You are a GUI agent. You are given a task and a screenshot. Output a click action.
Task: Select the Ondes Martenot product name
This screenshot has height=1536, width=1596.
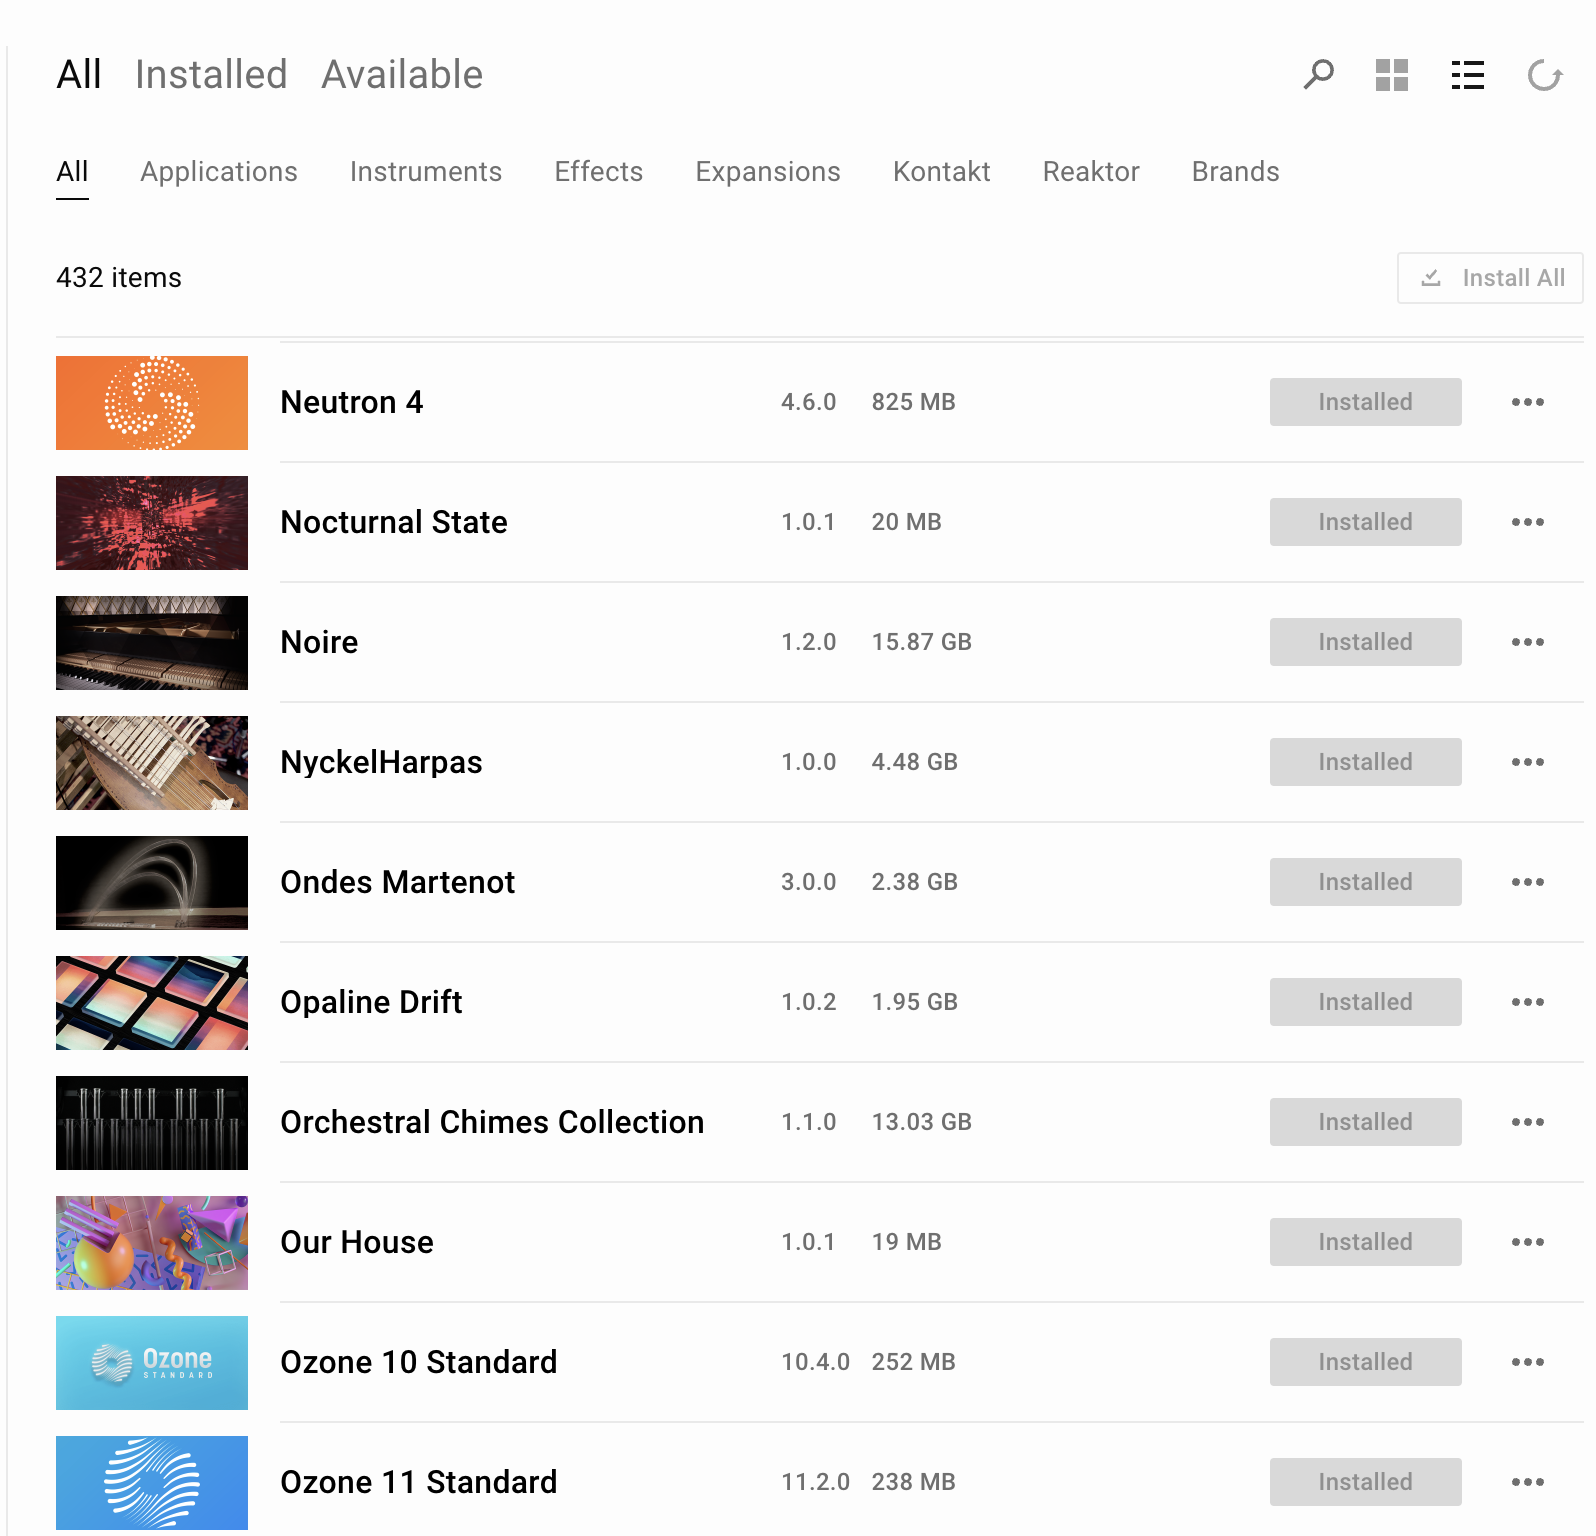tap(398, 882)
